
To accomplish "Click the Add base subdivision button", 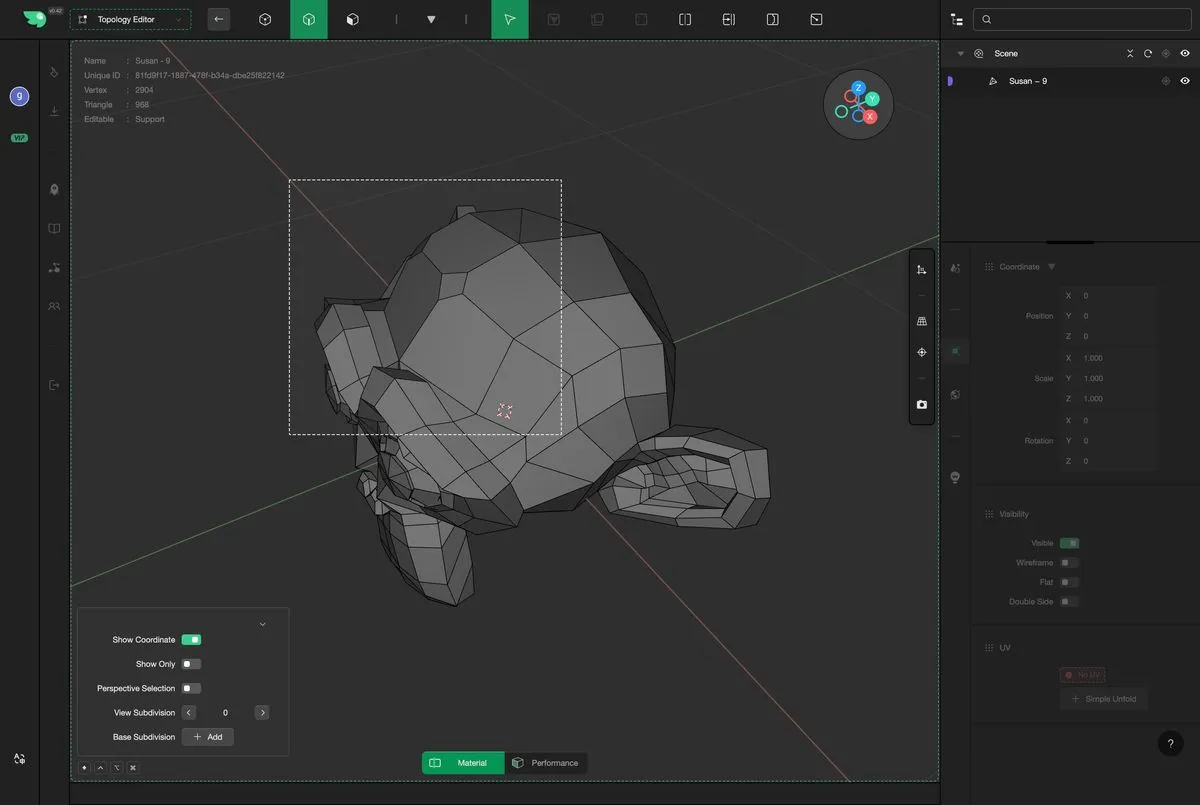I will [207, 737].
